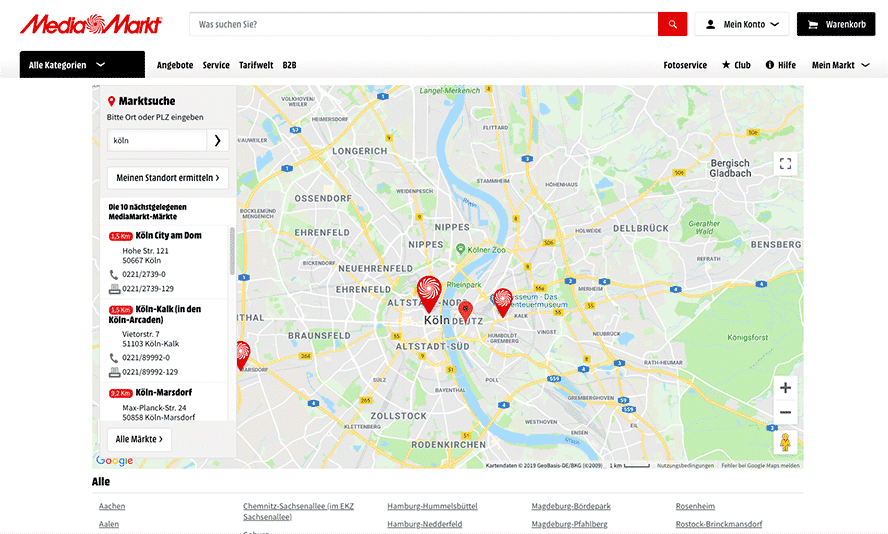The height and width of the screenshot is (534, 888).
Task: Click the Alle Märkte button
Action: (139, 439)
